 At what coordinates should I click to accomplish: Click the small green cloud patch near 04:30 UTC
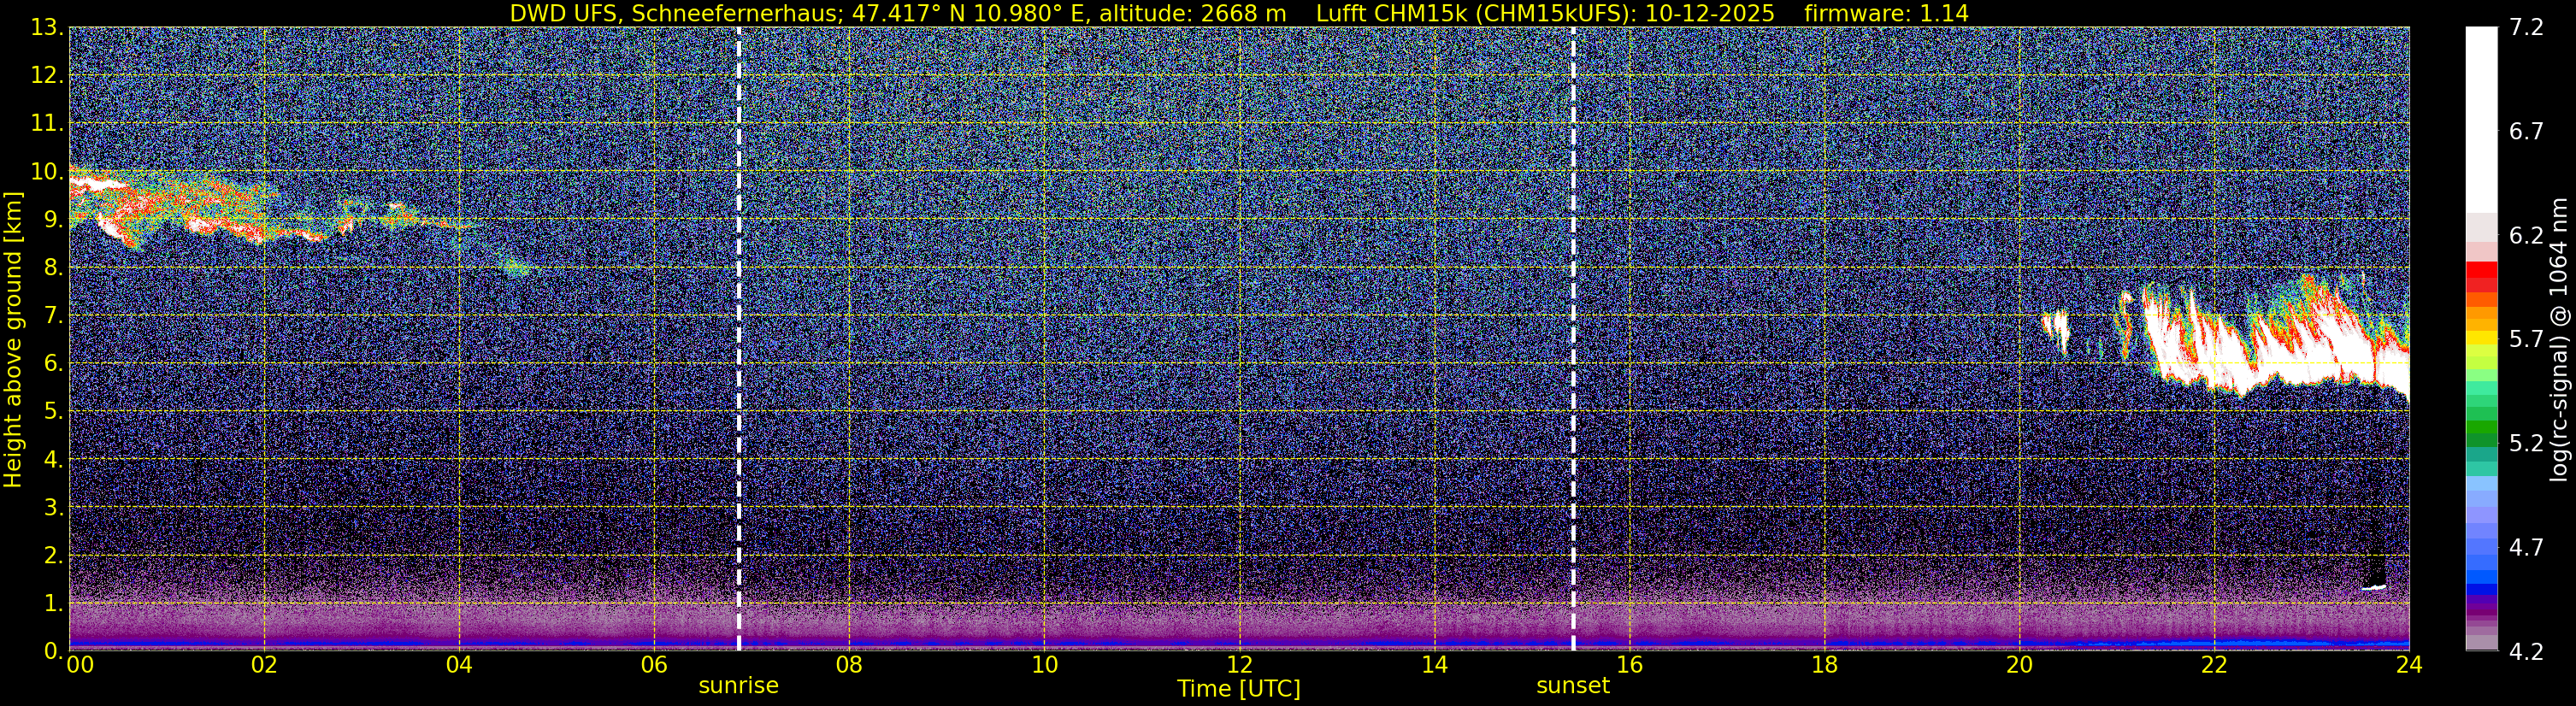516,267
